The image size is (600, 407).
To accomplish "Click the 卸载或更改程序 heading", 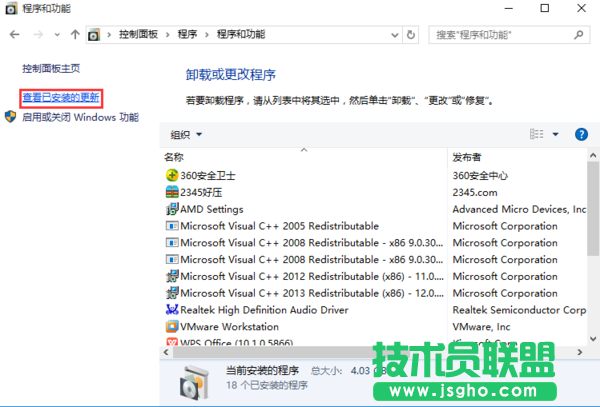I will point(231,75).
